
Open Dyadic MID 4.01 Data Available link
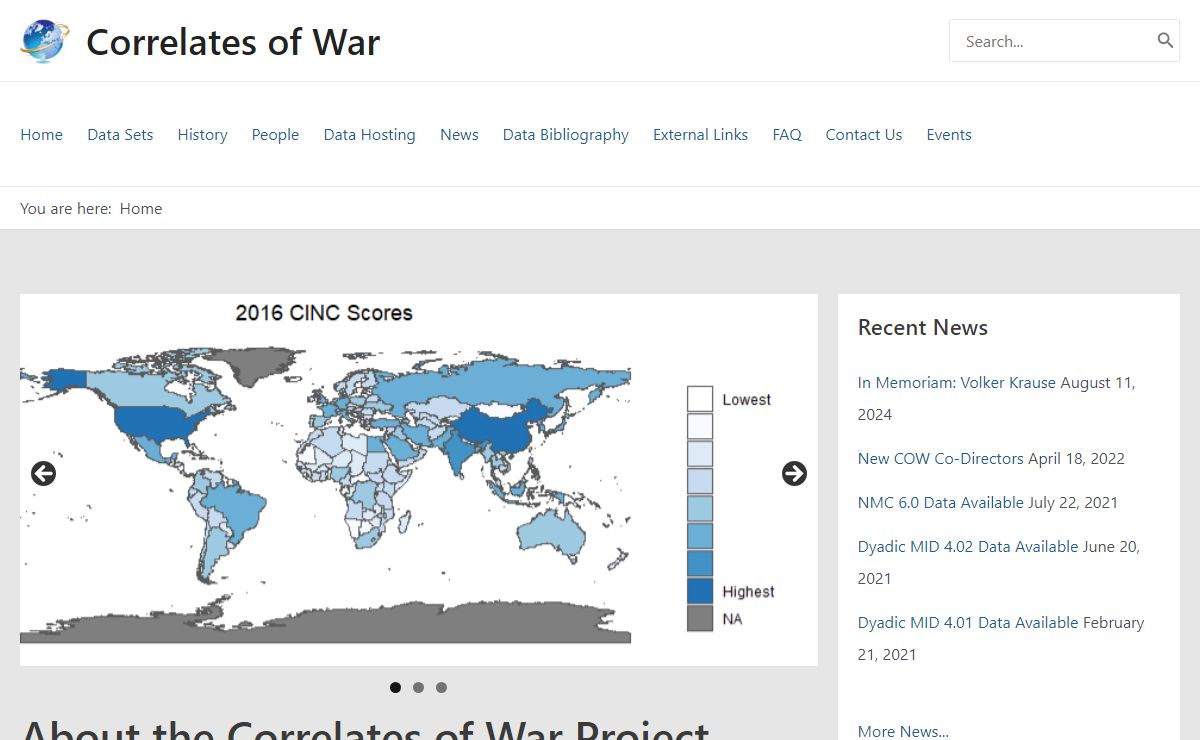[968, 622]
